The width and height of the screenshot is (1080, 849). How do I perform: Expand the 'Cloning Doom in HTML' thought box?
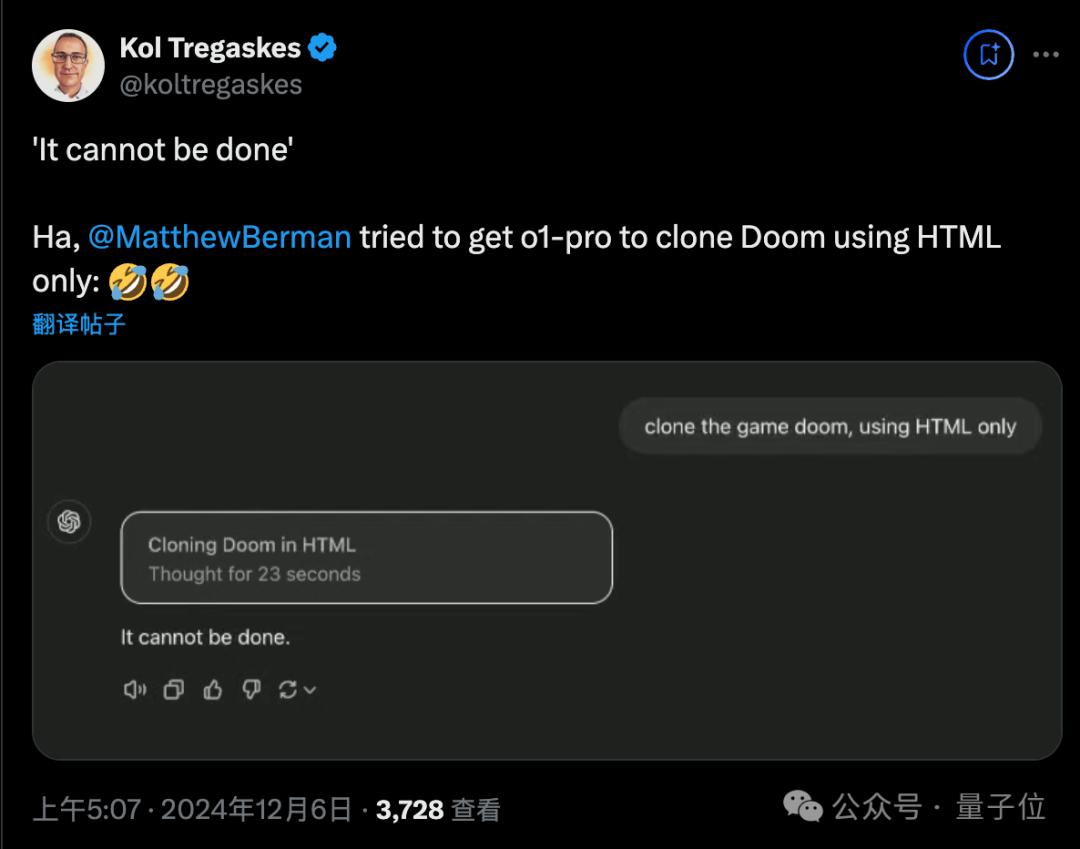click(x=366, y=558)
